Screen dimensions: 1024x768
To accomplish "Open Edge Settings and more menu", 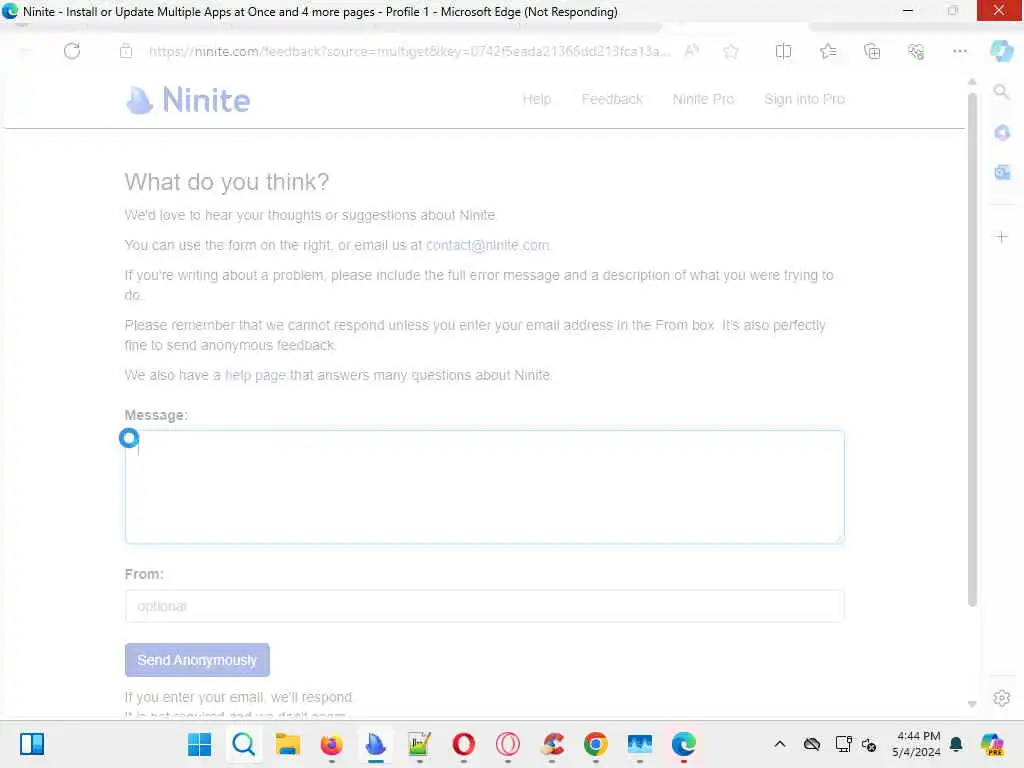I will tap(959, 51).
